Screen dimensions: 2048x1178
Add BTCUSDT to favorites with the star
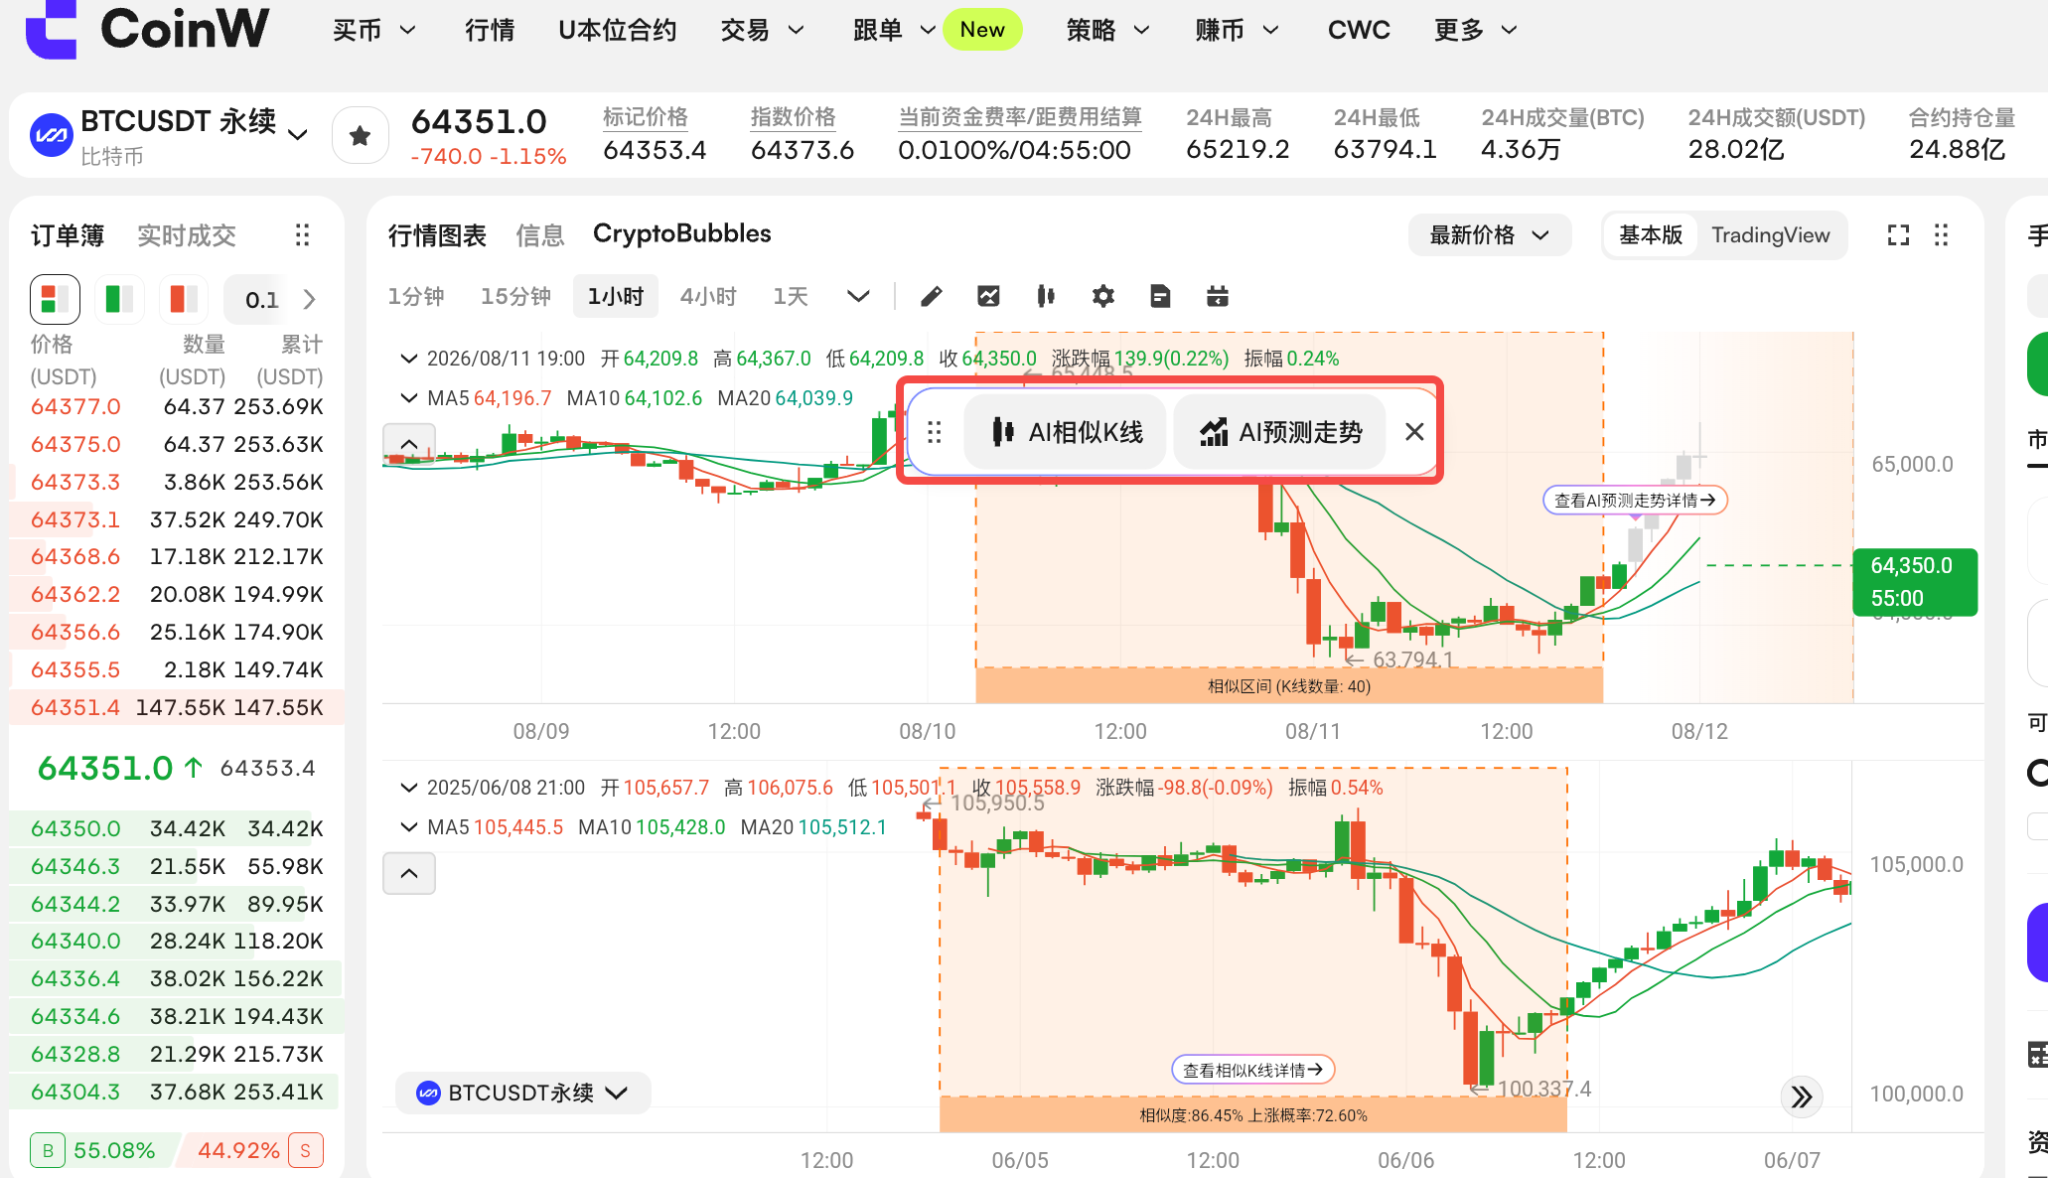[360, 135]
